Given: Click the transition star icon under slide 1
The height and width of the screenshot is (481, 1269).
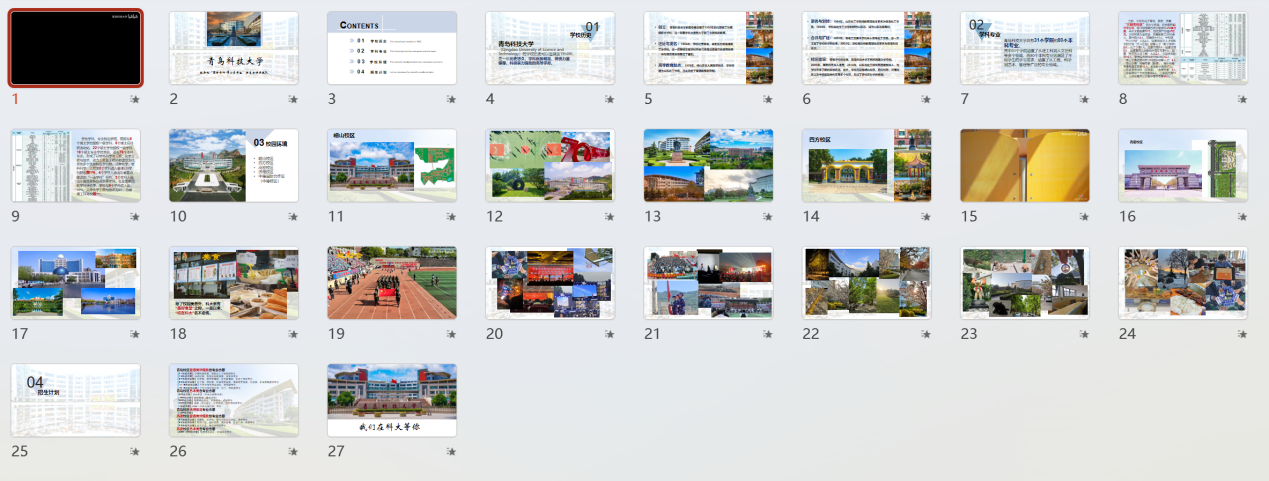Looking at the screenshot, I should [135, 99].
